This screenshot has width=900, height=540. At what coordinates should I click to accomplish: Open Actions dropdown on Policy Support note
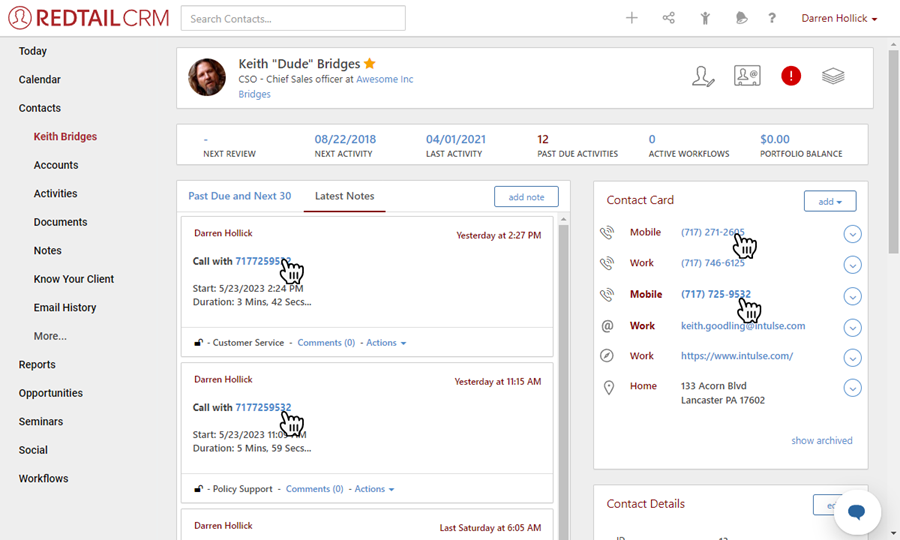(x=374, y=489)
